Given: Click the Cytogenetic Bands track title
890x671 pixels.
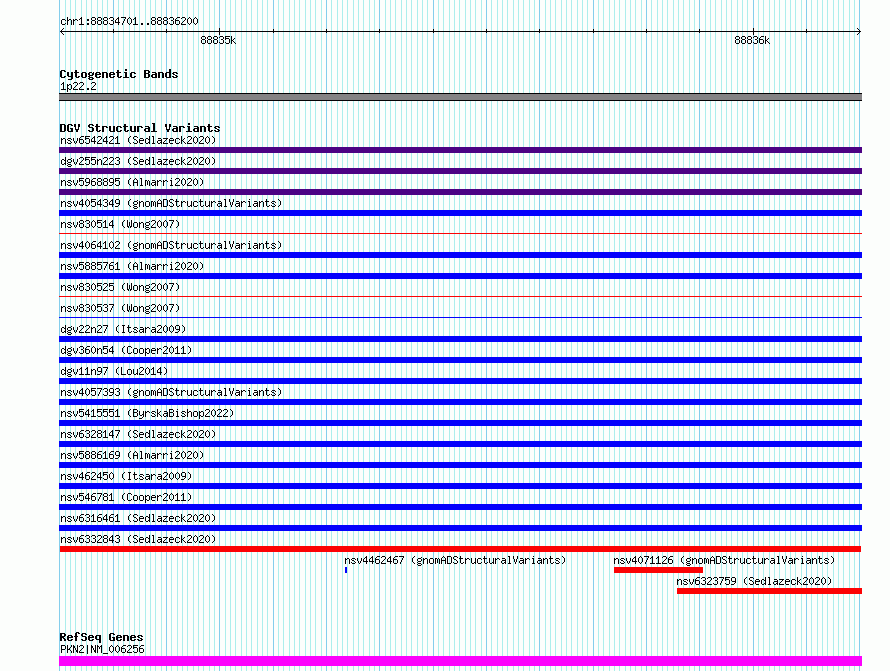Looking at the screenshot, I should pyautogui.click(x=119, y=74).
